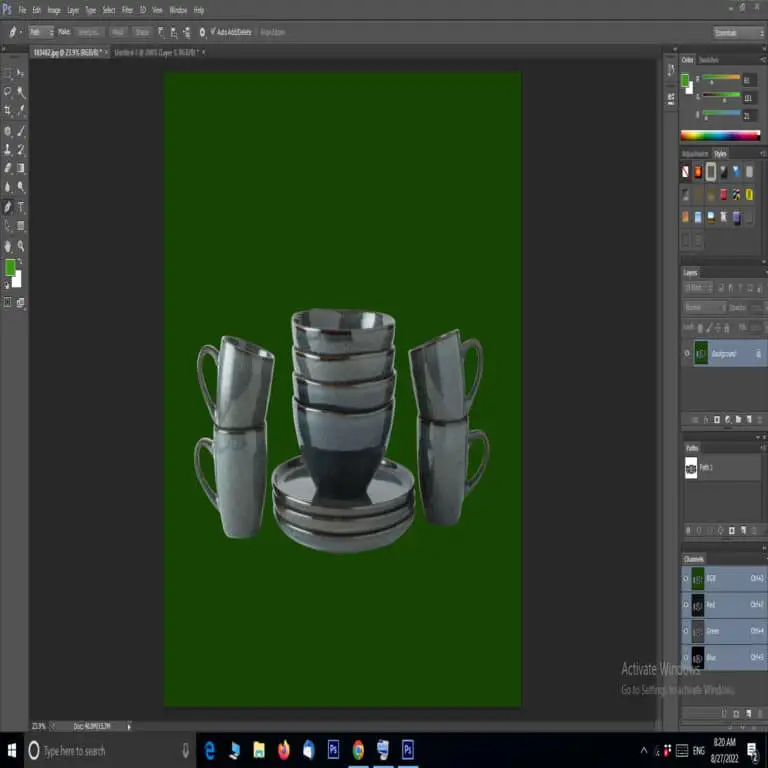
Task: Toggle the Auto Add/Delete checkbox
Action: pyautogui.click(x=213, y=32)
